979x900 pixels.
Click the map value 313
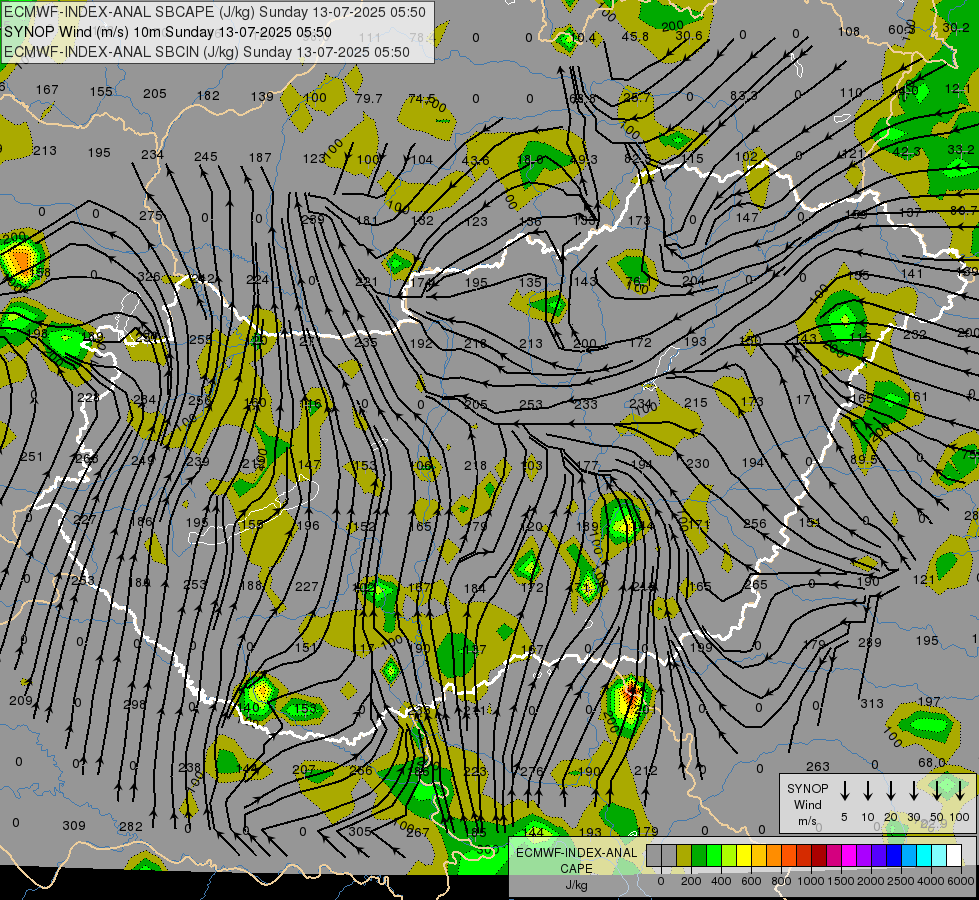click(x=872, y=703)
